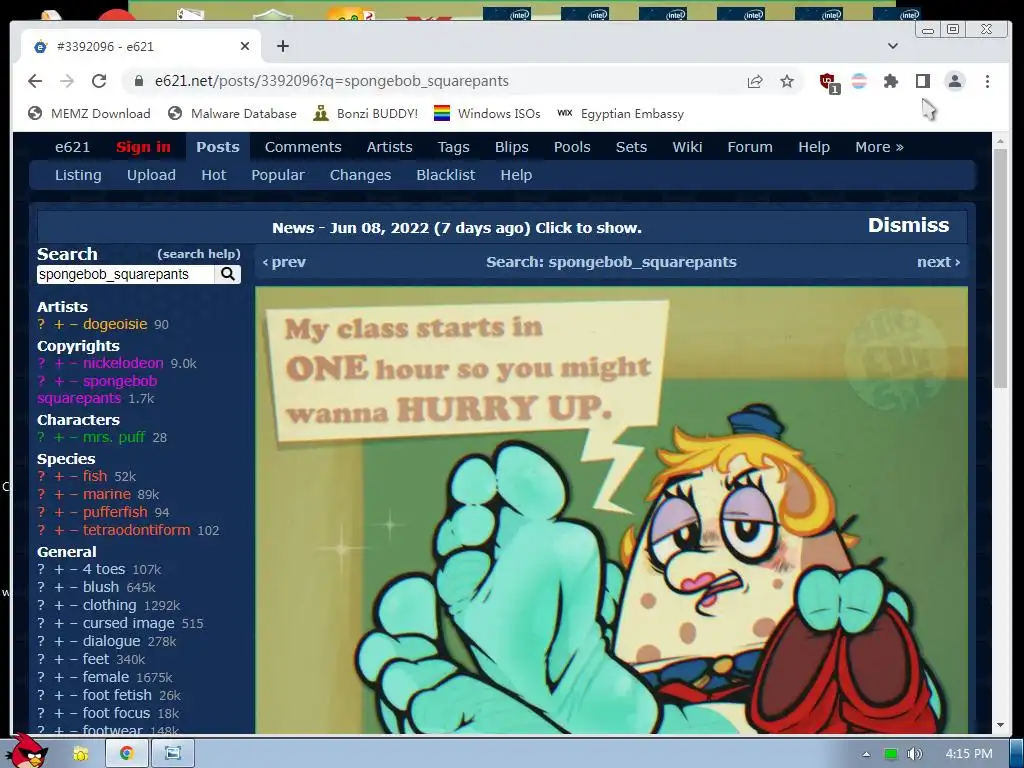Open the Blacklist submenu item
Image resolution: width=1024 pixels, height=768 pixels.
click(x=445, y=175)
